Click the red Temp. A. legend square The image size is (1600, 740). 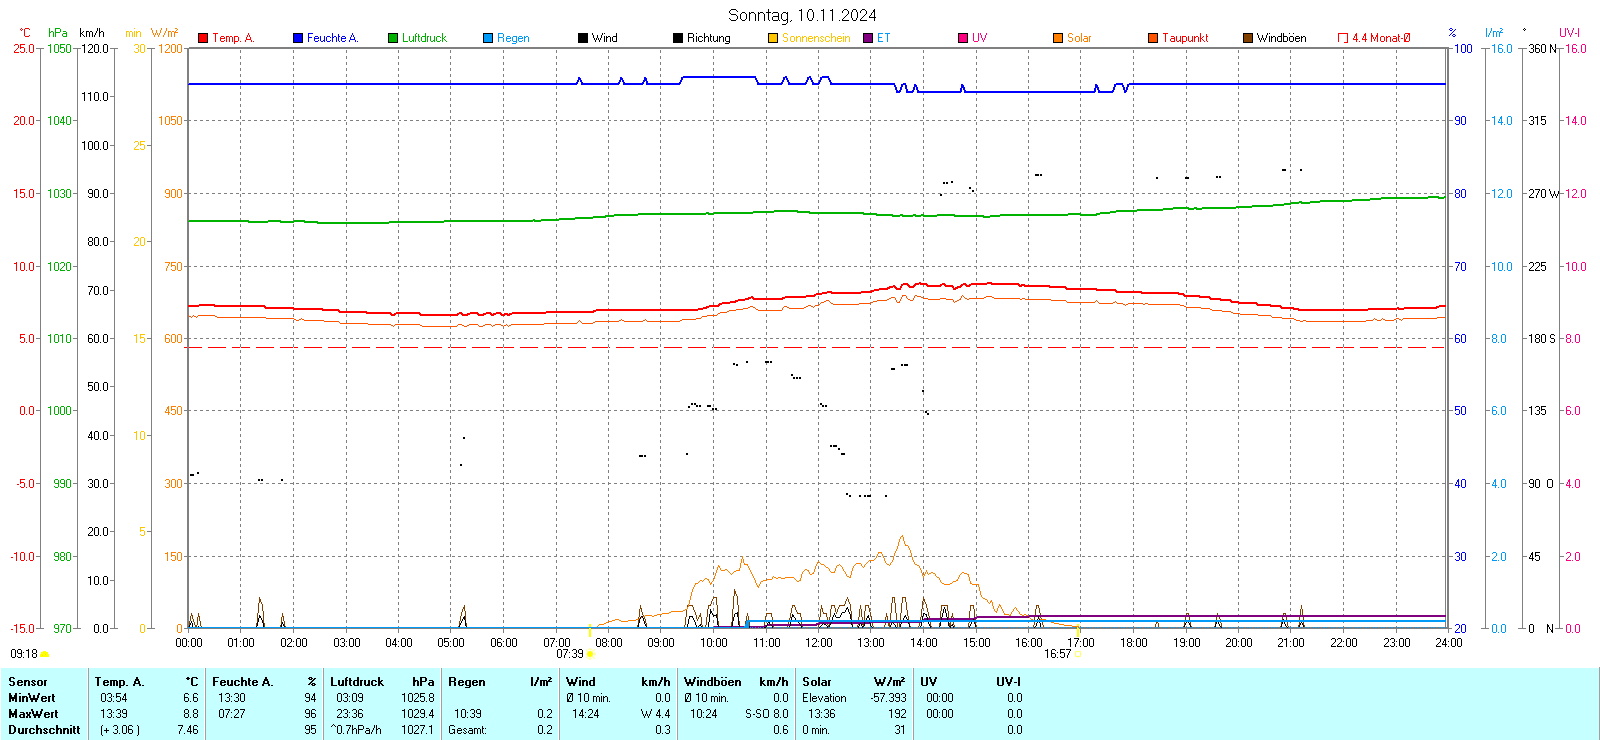(x=203, y=38)
